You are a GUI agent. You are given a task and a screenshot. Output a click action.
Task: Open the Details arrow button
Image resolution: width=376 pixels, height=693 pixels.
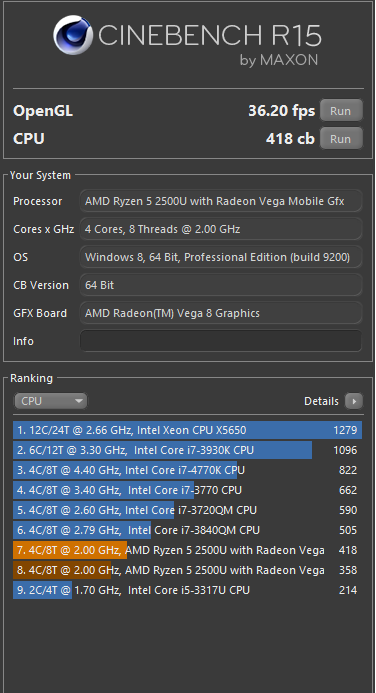(x=354, y=401)
